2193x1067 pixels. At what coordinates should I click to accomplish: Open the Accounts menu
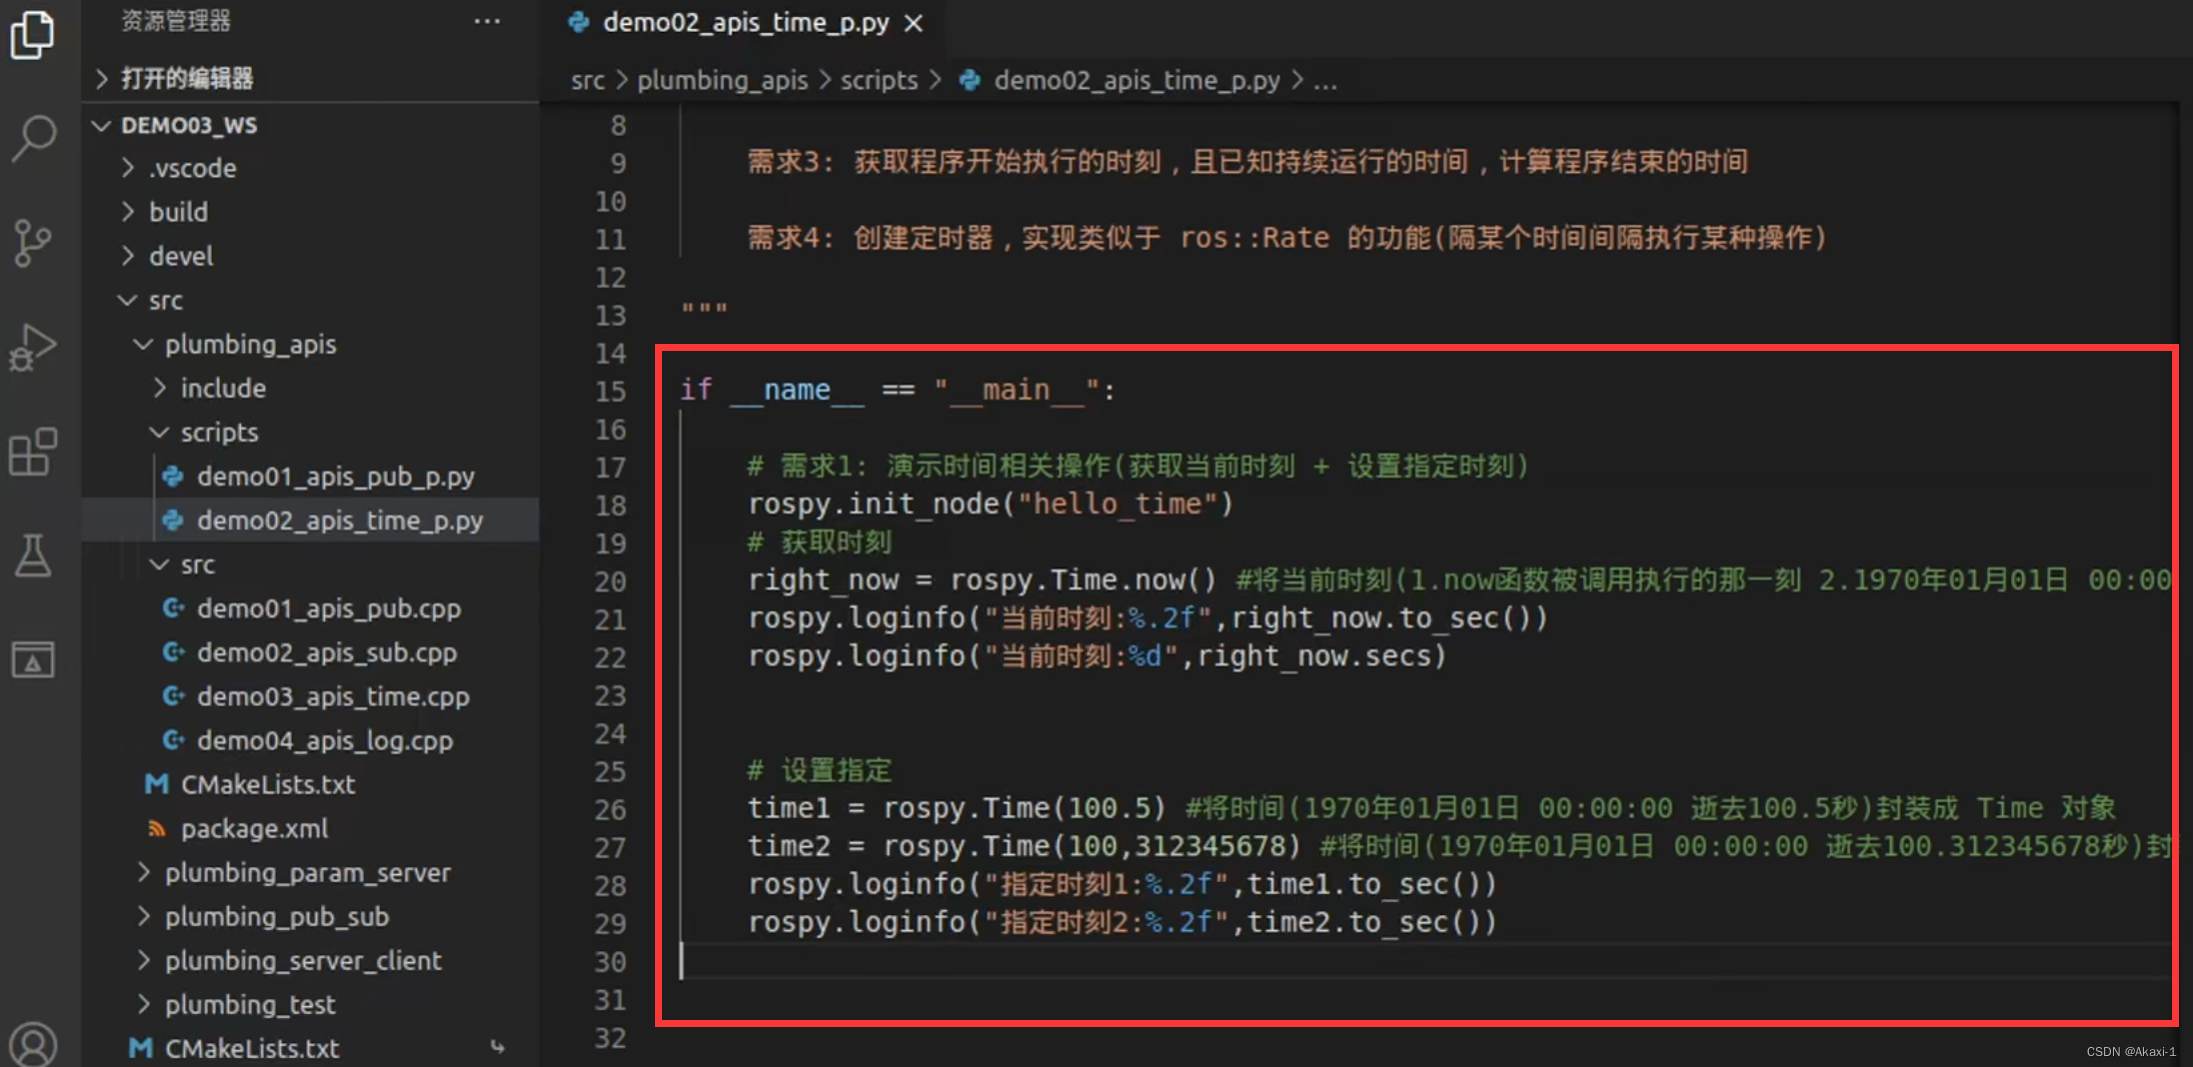pos(35,1043)
